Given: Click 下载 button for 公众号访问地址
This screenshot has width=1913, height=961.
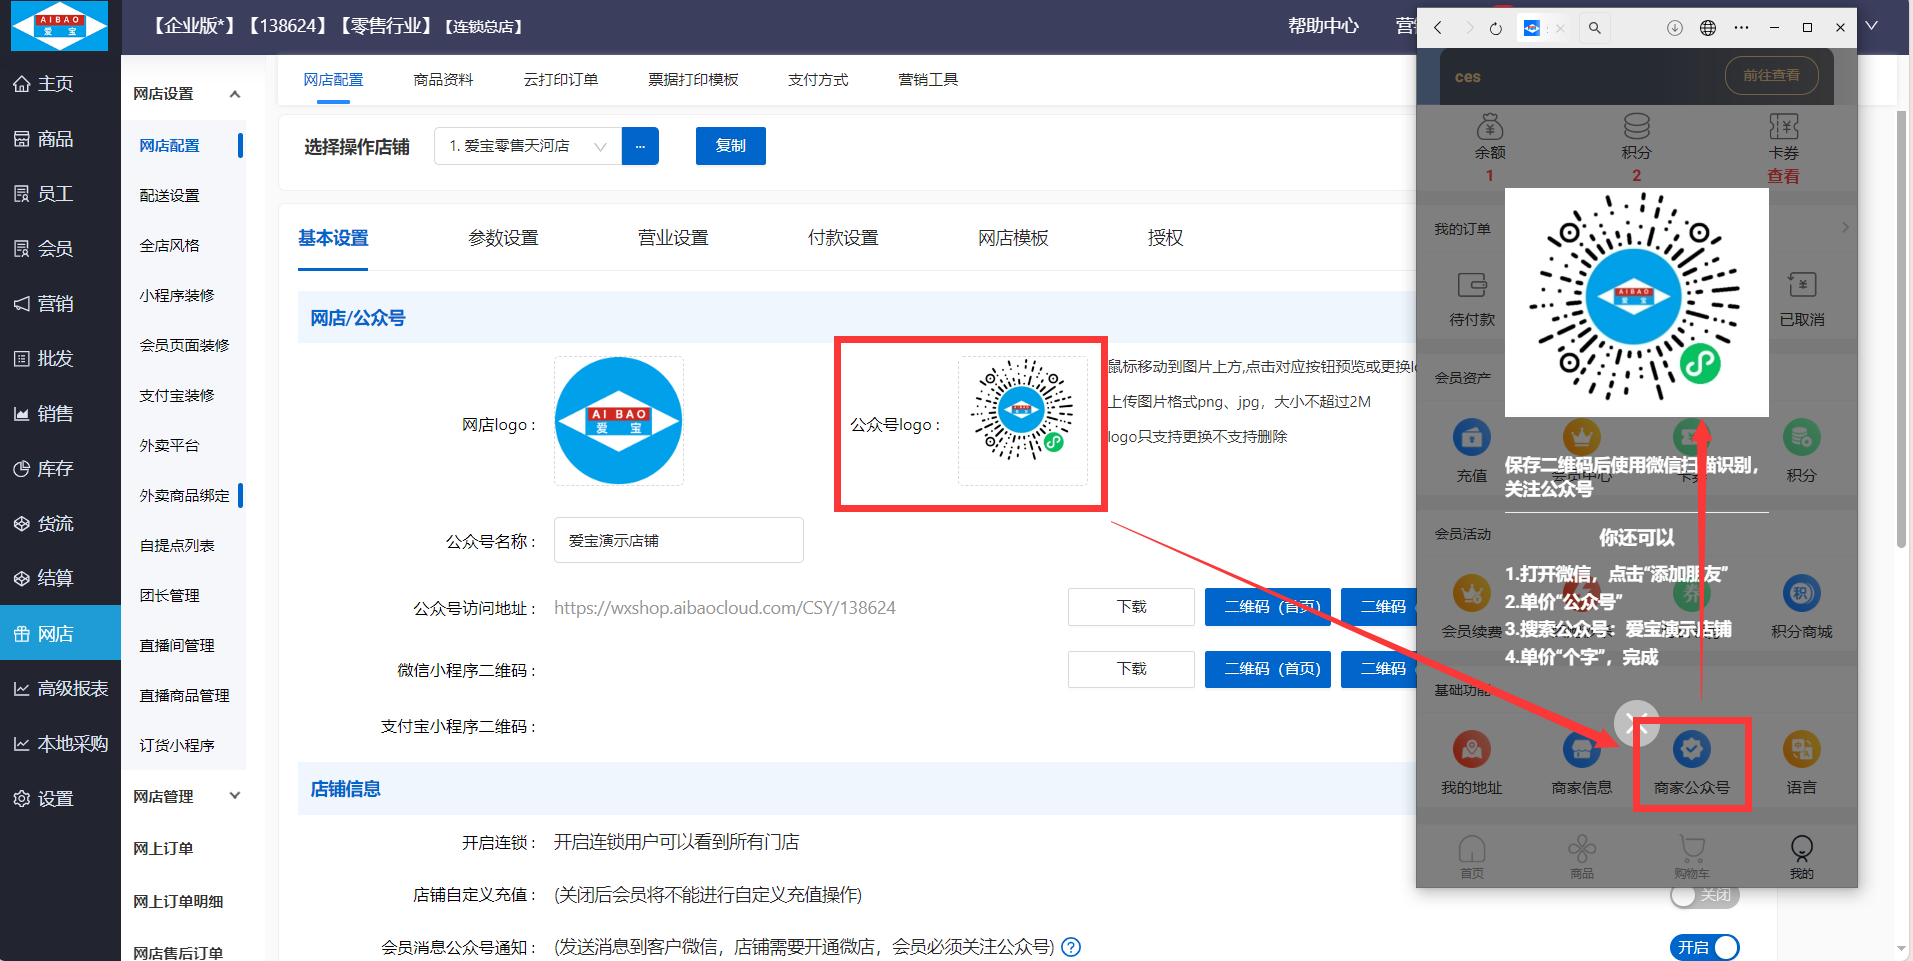Looking at the screenshot, I should tap(1131, 607).
